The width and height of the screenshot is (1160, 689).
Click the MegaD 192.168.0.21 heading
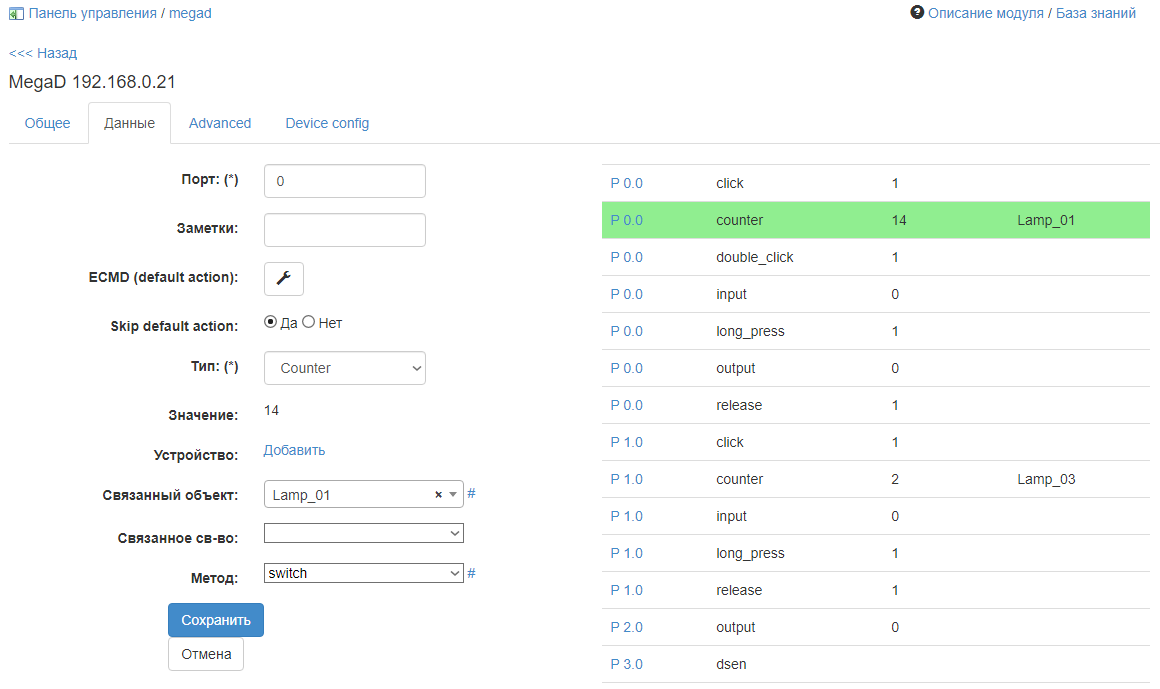pyautogui.click(x=92, y=81)
